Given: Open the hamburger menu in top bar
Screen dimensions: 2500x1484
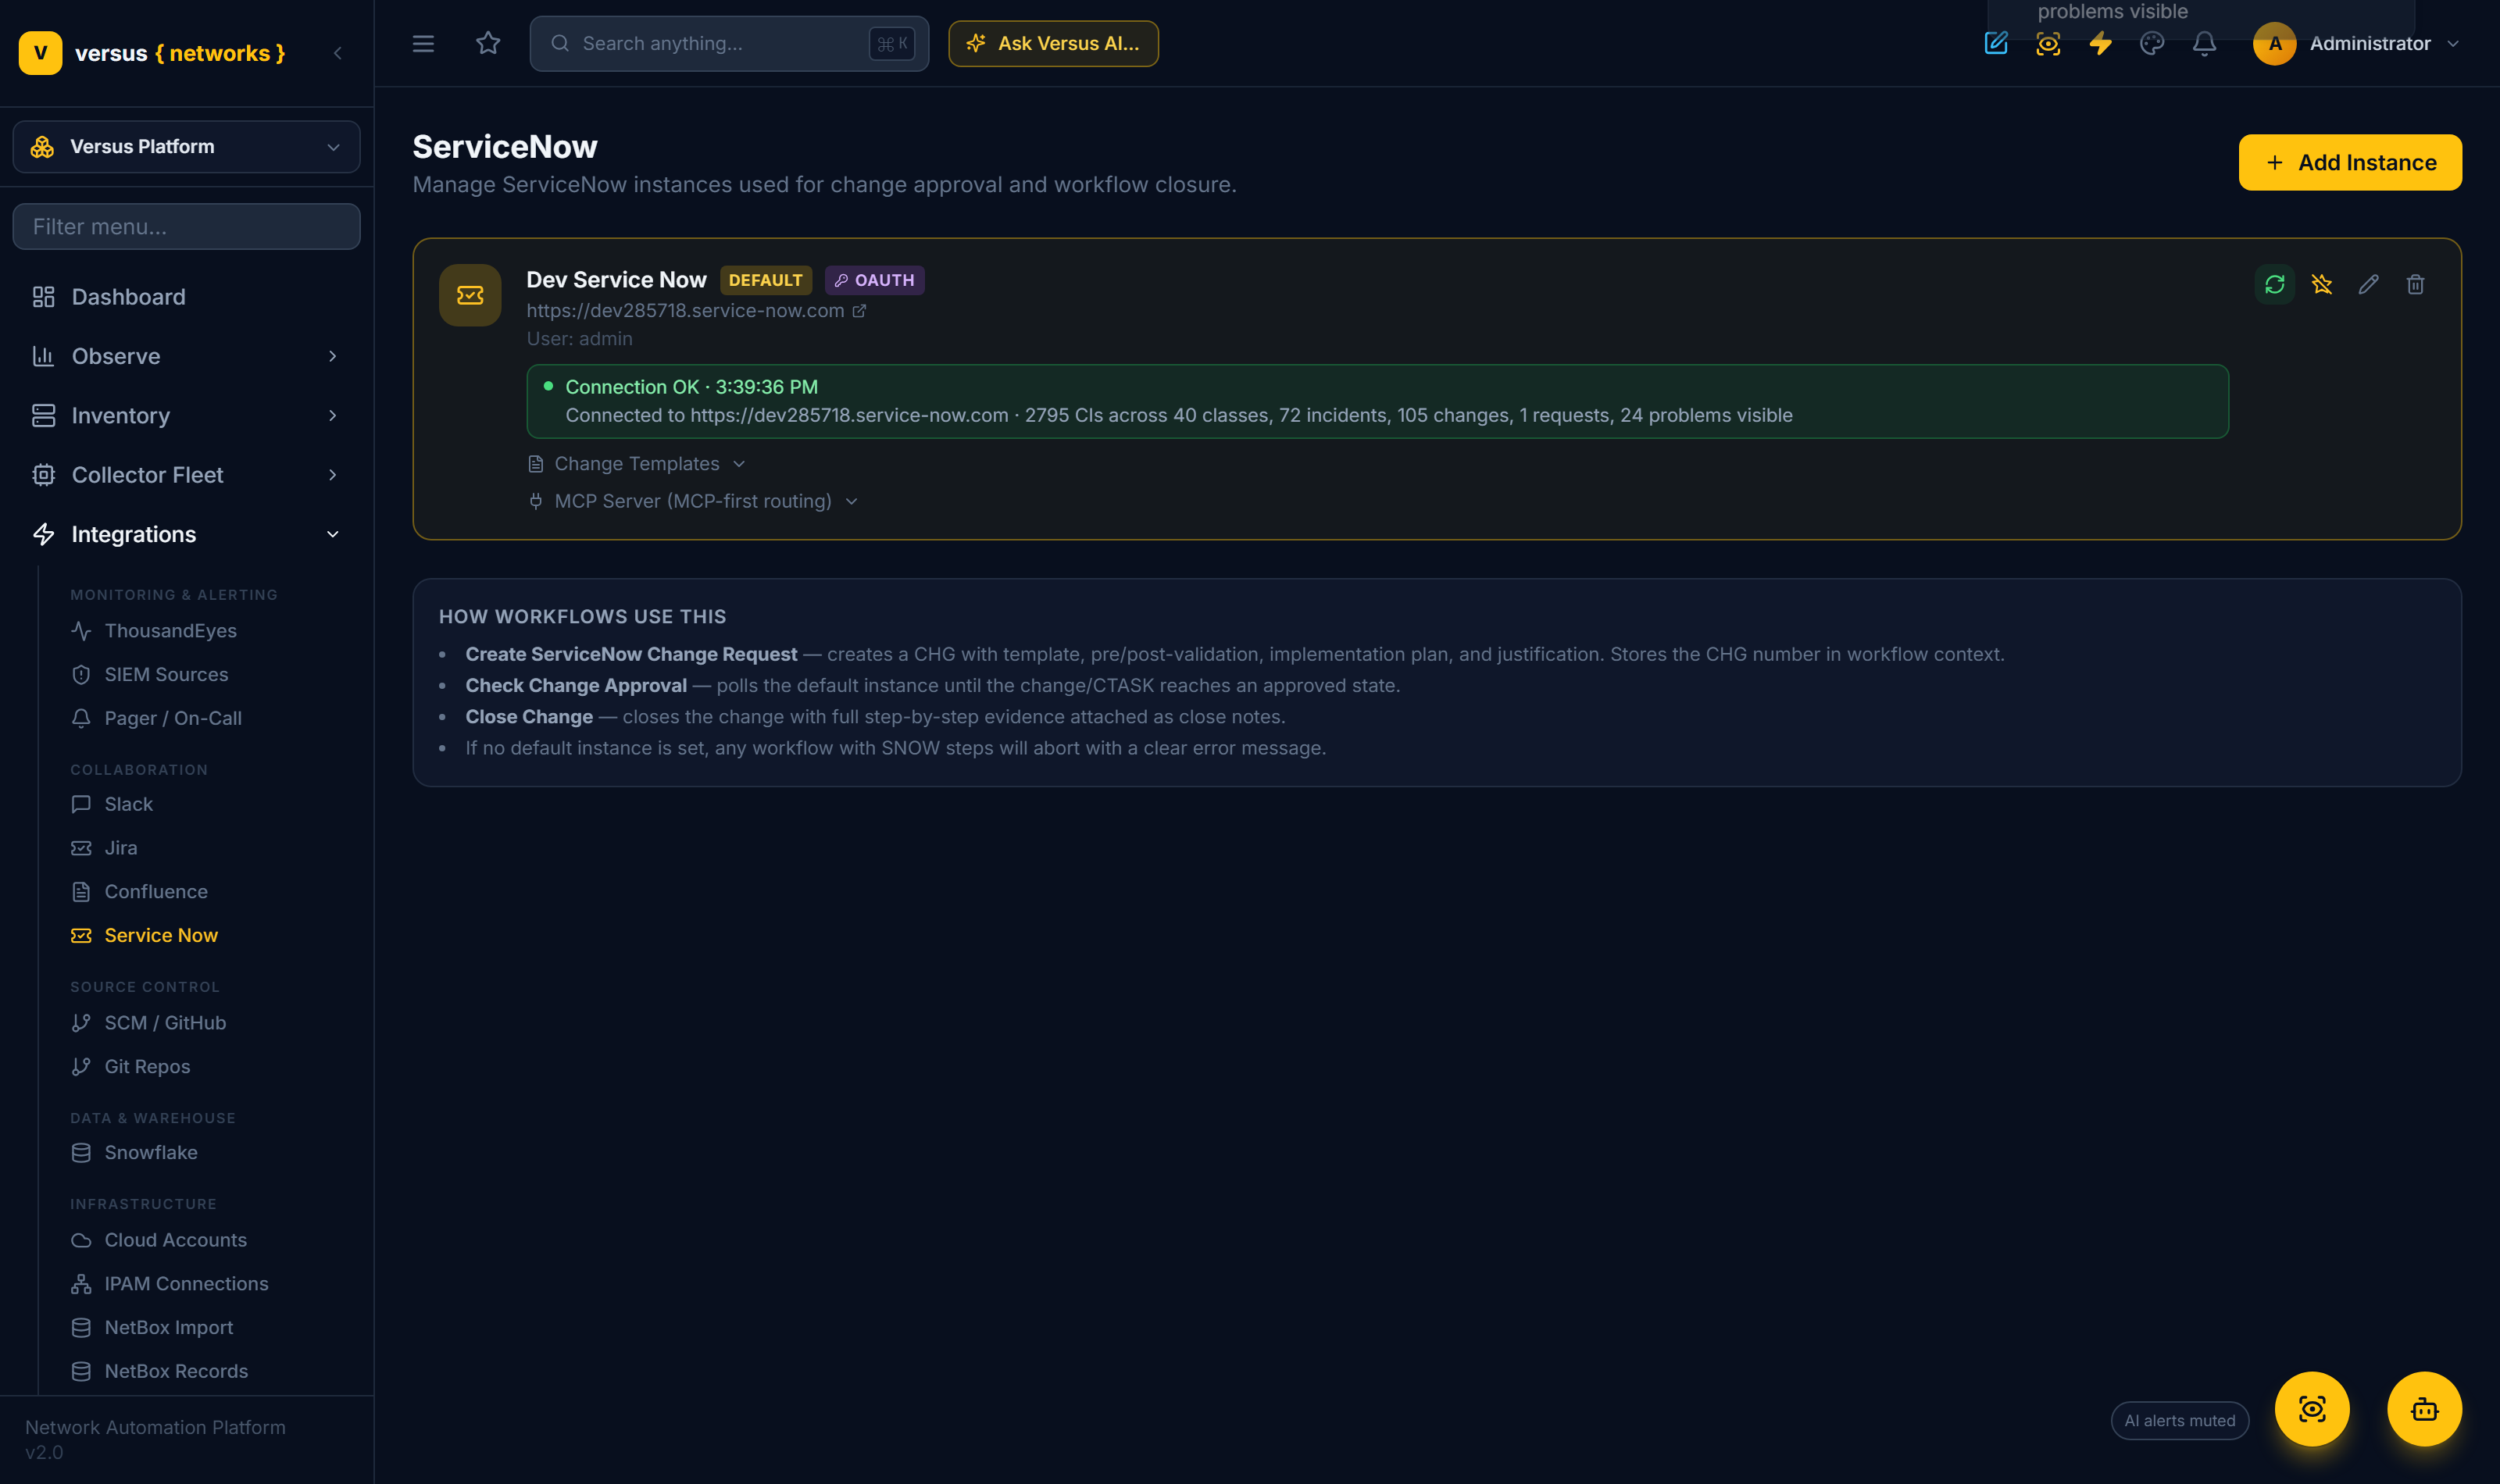Looking at the screenshot, I should click(423, 43).
